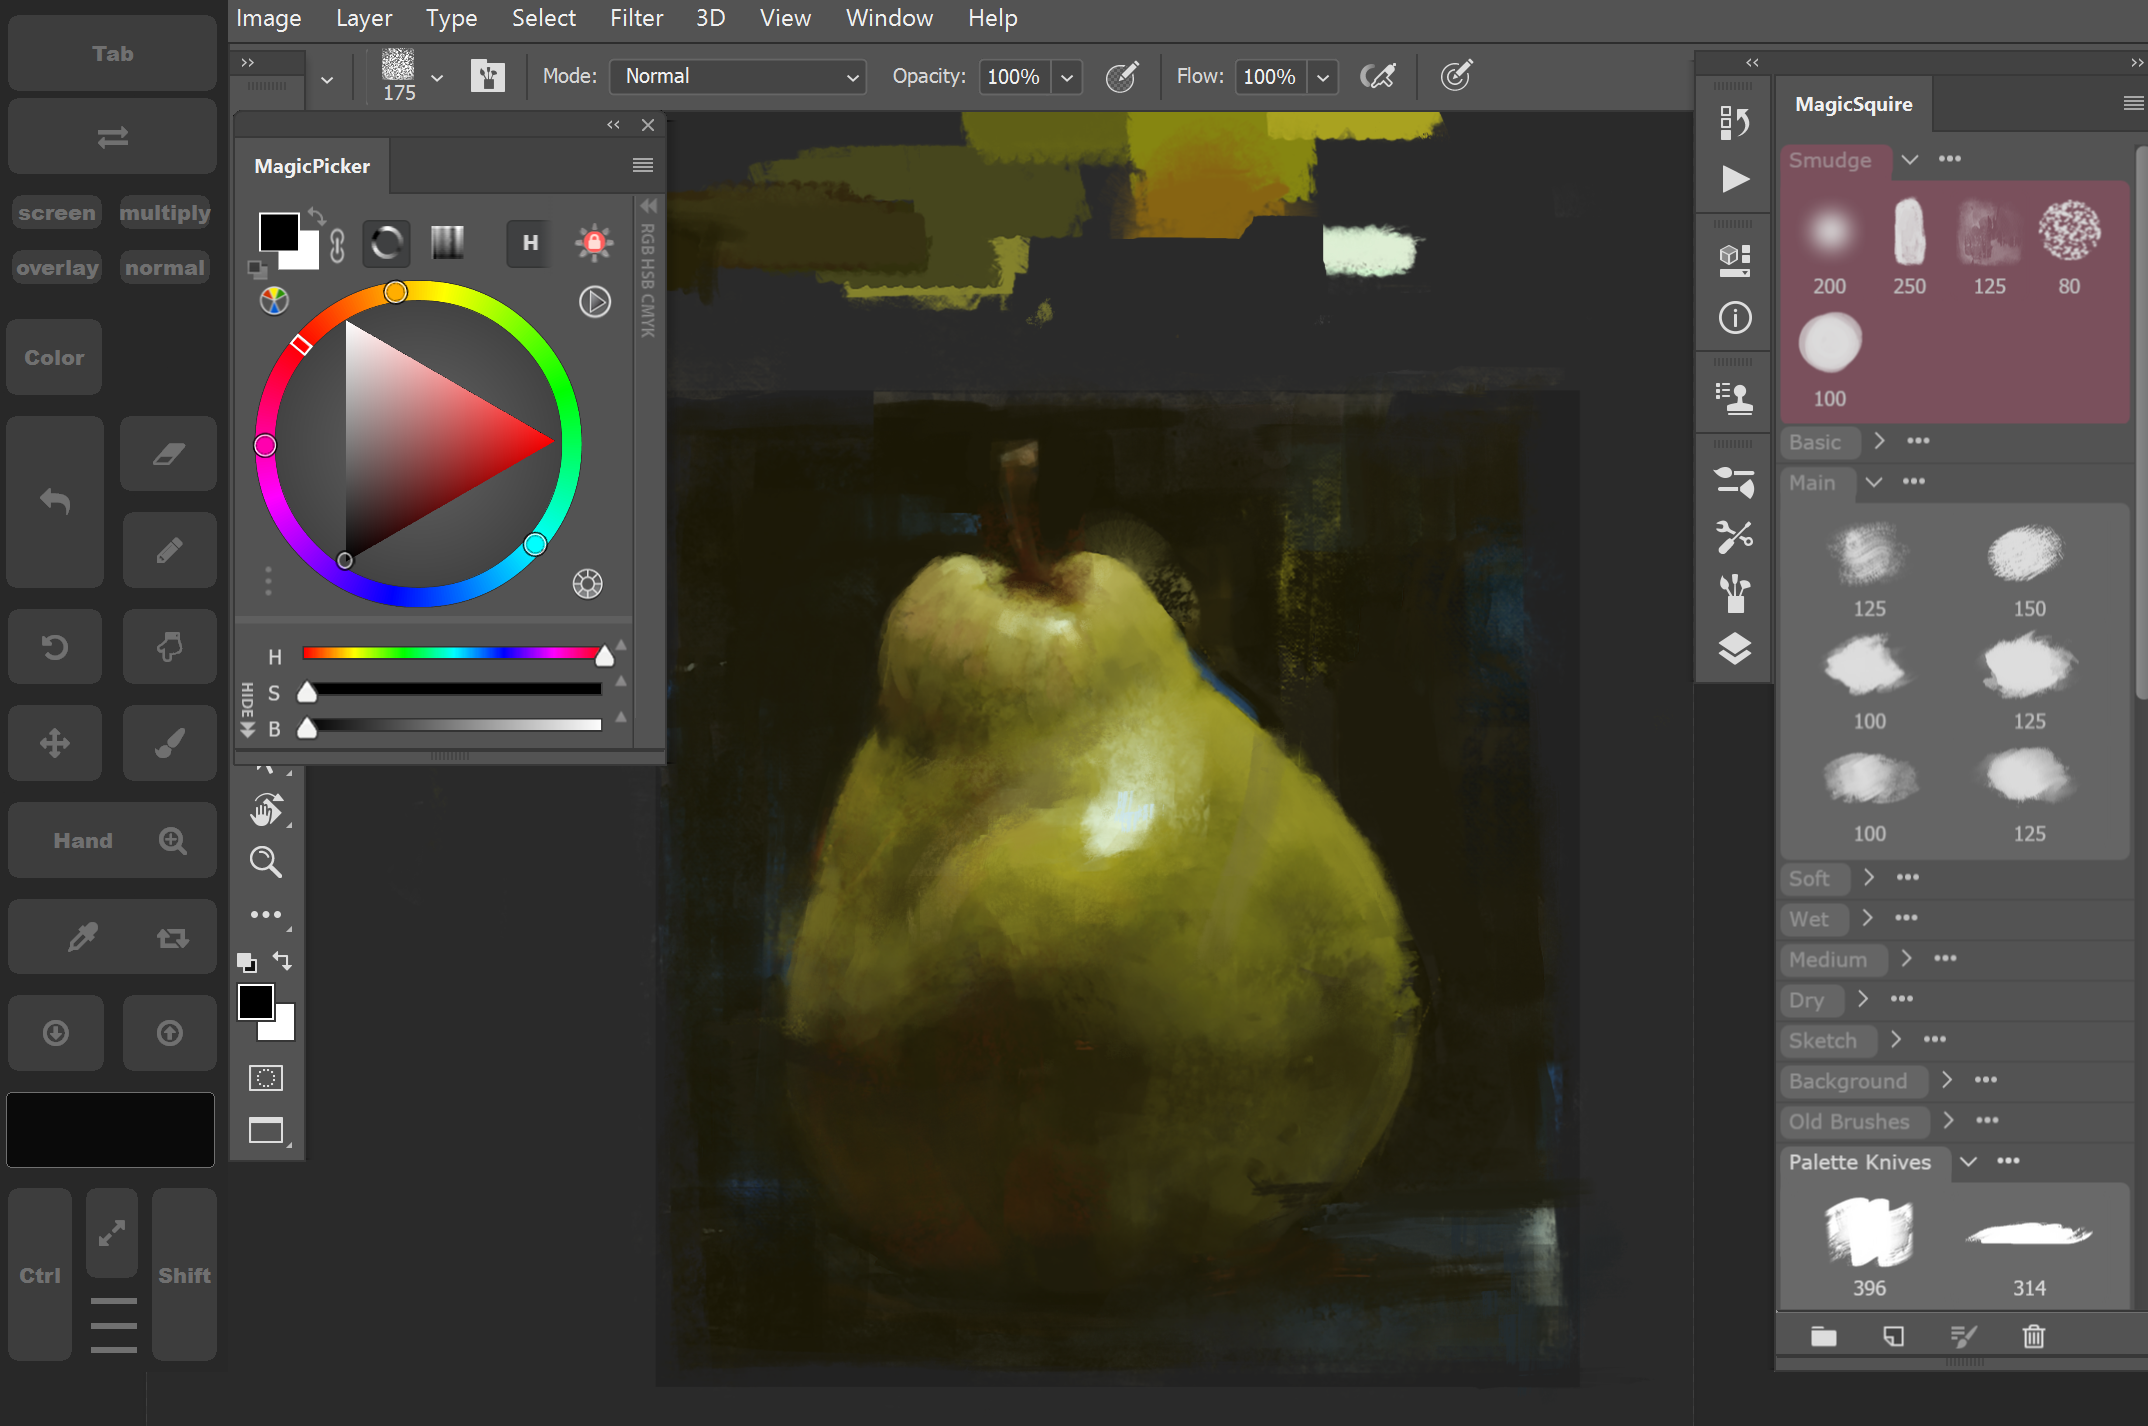The image size is (2148, 1426).
Task: Collapse the Palette Knives brush group
Action: (1968, 1162)
